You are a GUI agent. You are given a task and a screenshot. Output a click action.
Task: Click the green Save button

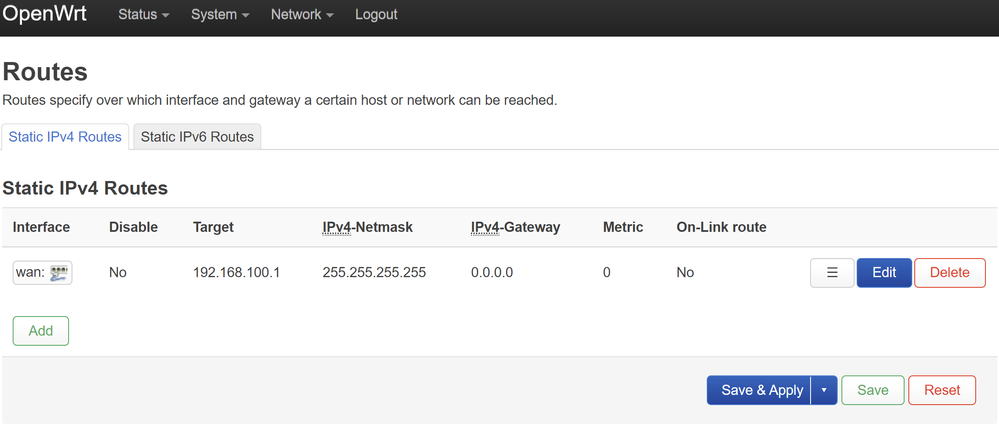[x=872, y=390]
